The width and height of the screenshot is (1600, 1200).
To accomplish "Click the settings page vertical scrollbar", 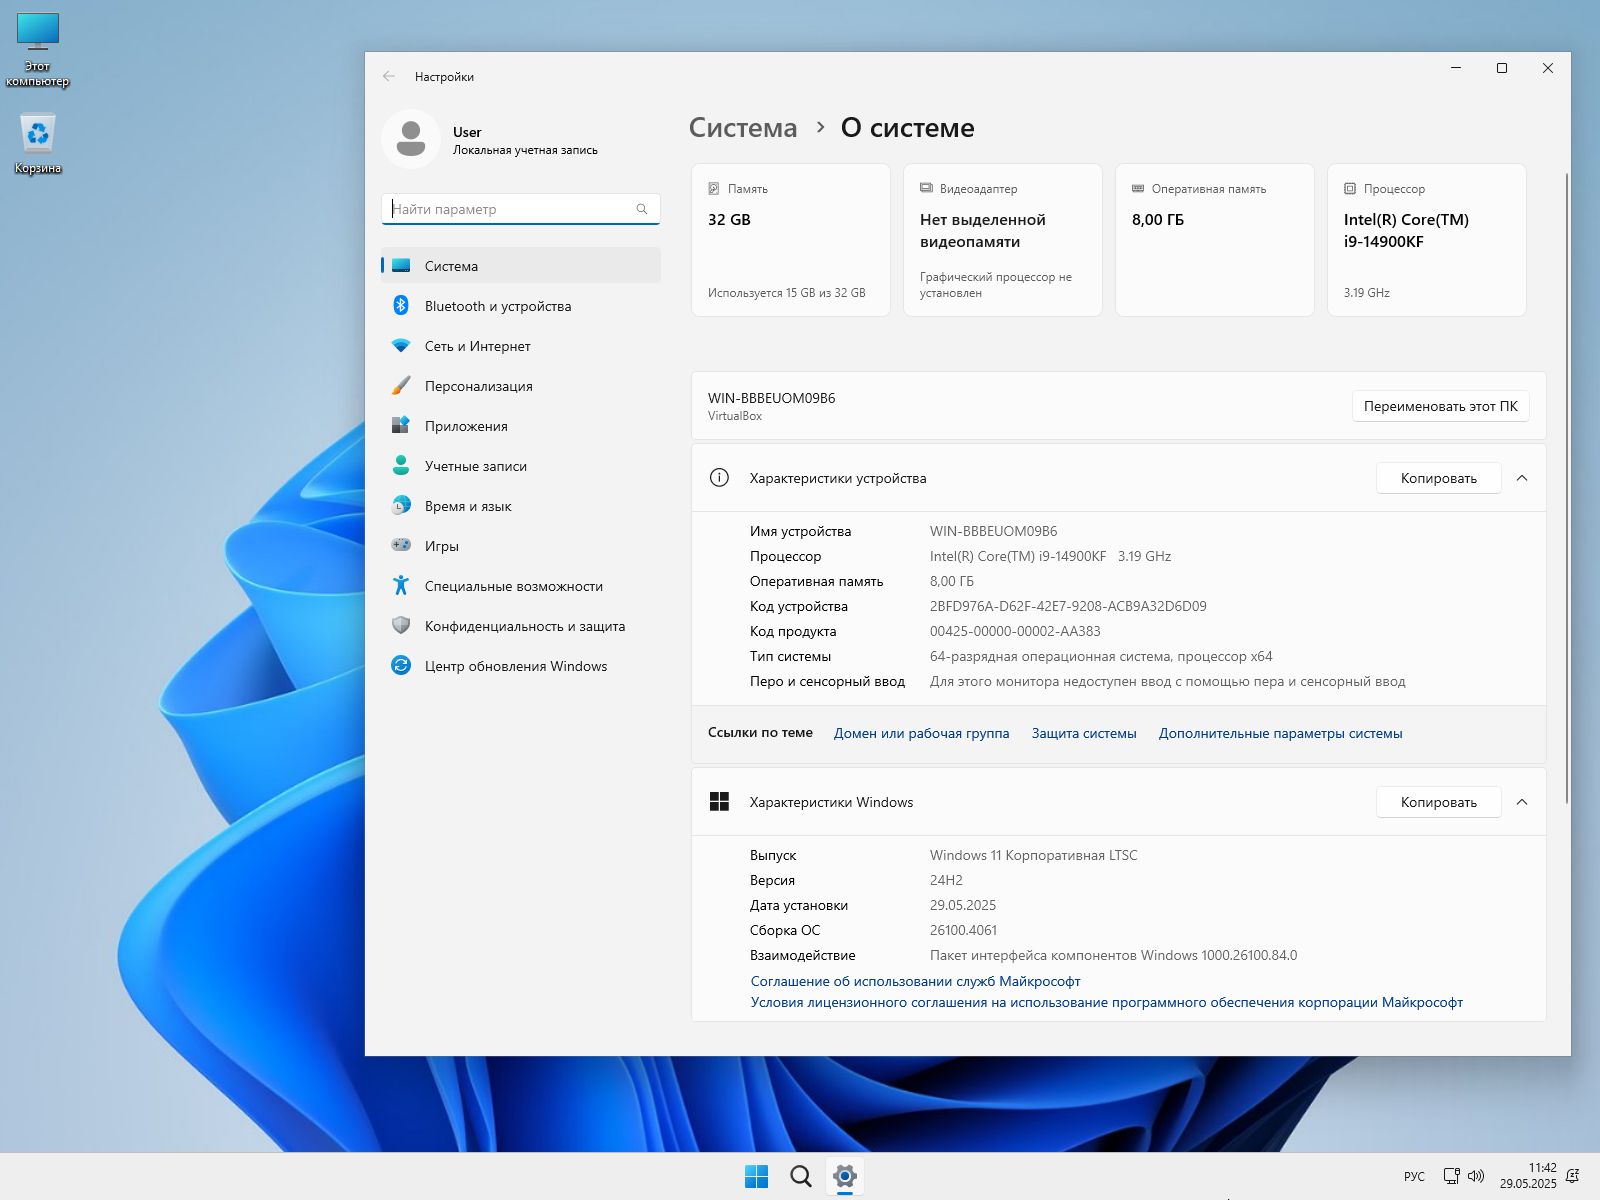I will point(1566,487).
